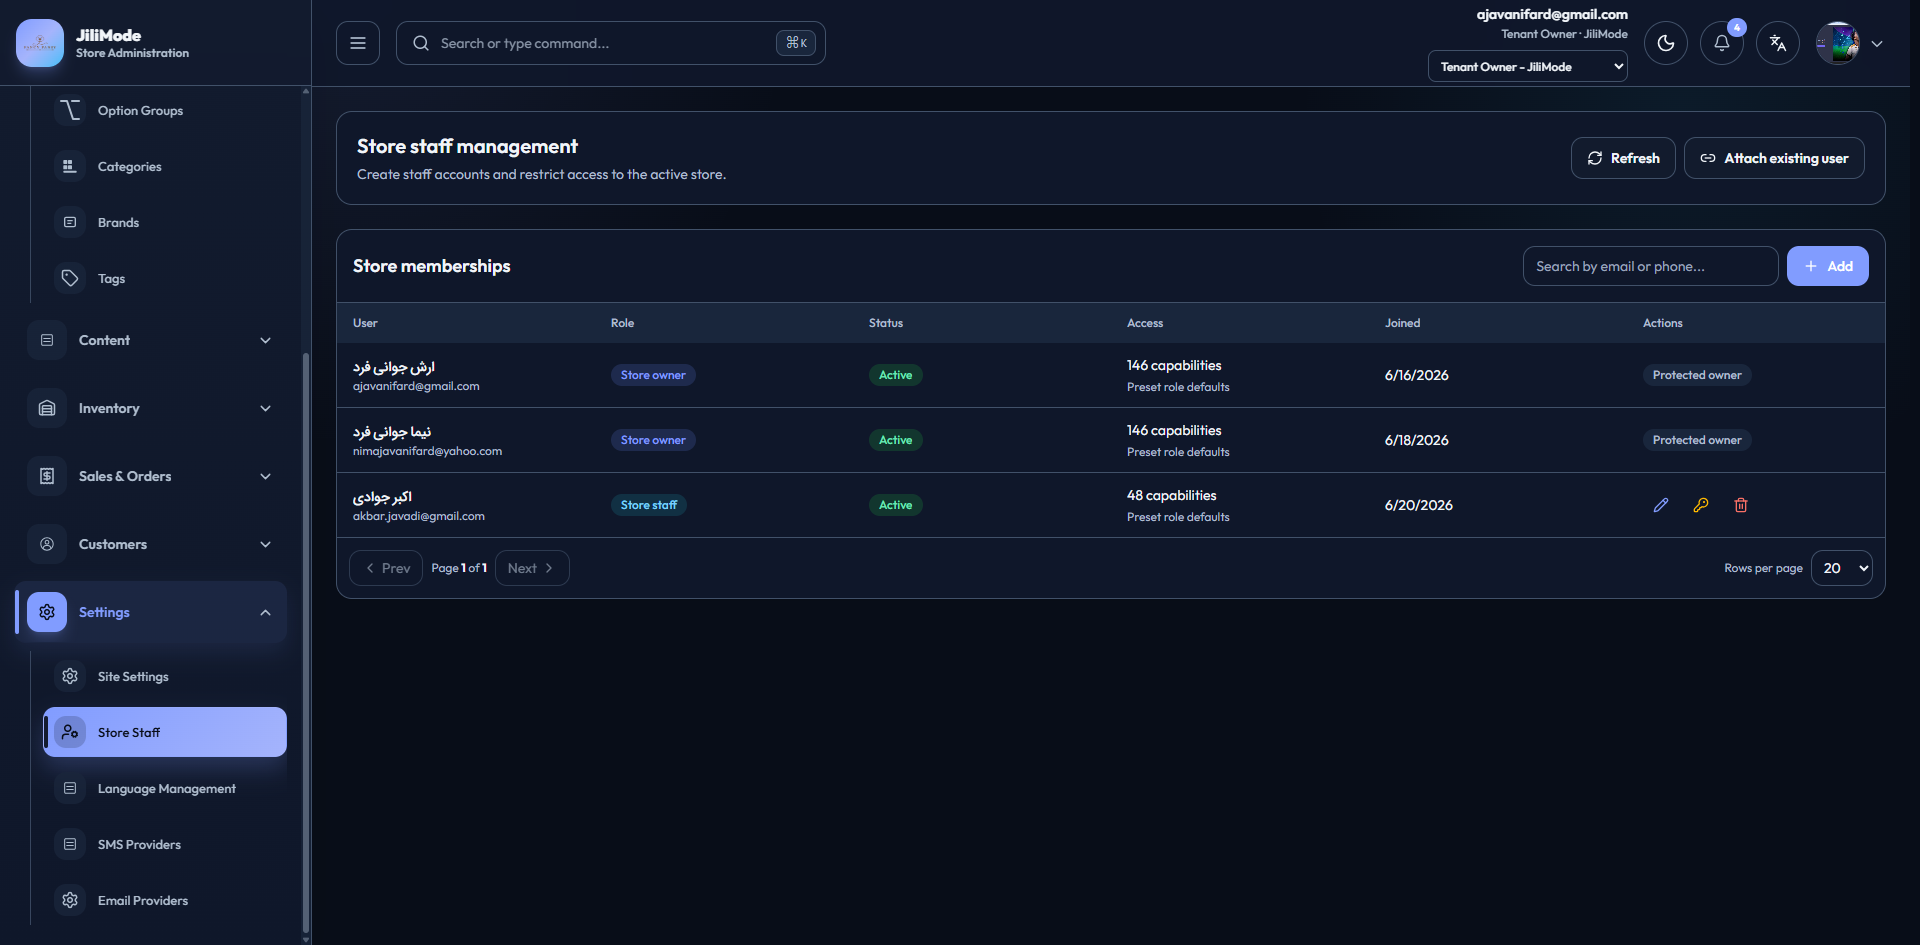This screenshot has width=1920, height=945.
Task: Click the Add membership button
Action: 1827,266
